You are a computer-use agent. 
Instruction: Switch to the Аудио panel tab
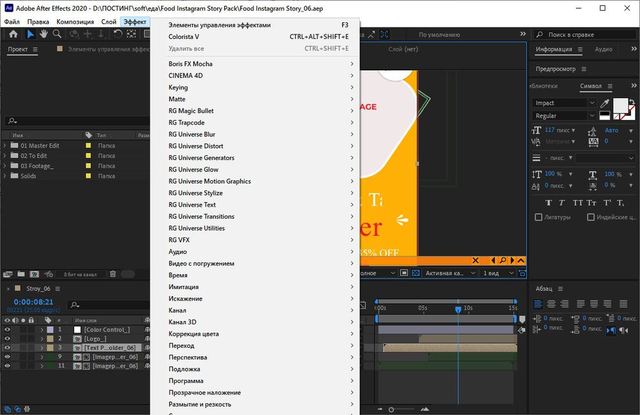[605, 48]
